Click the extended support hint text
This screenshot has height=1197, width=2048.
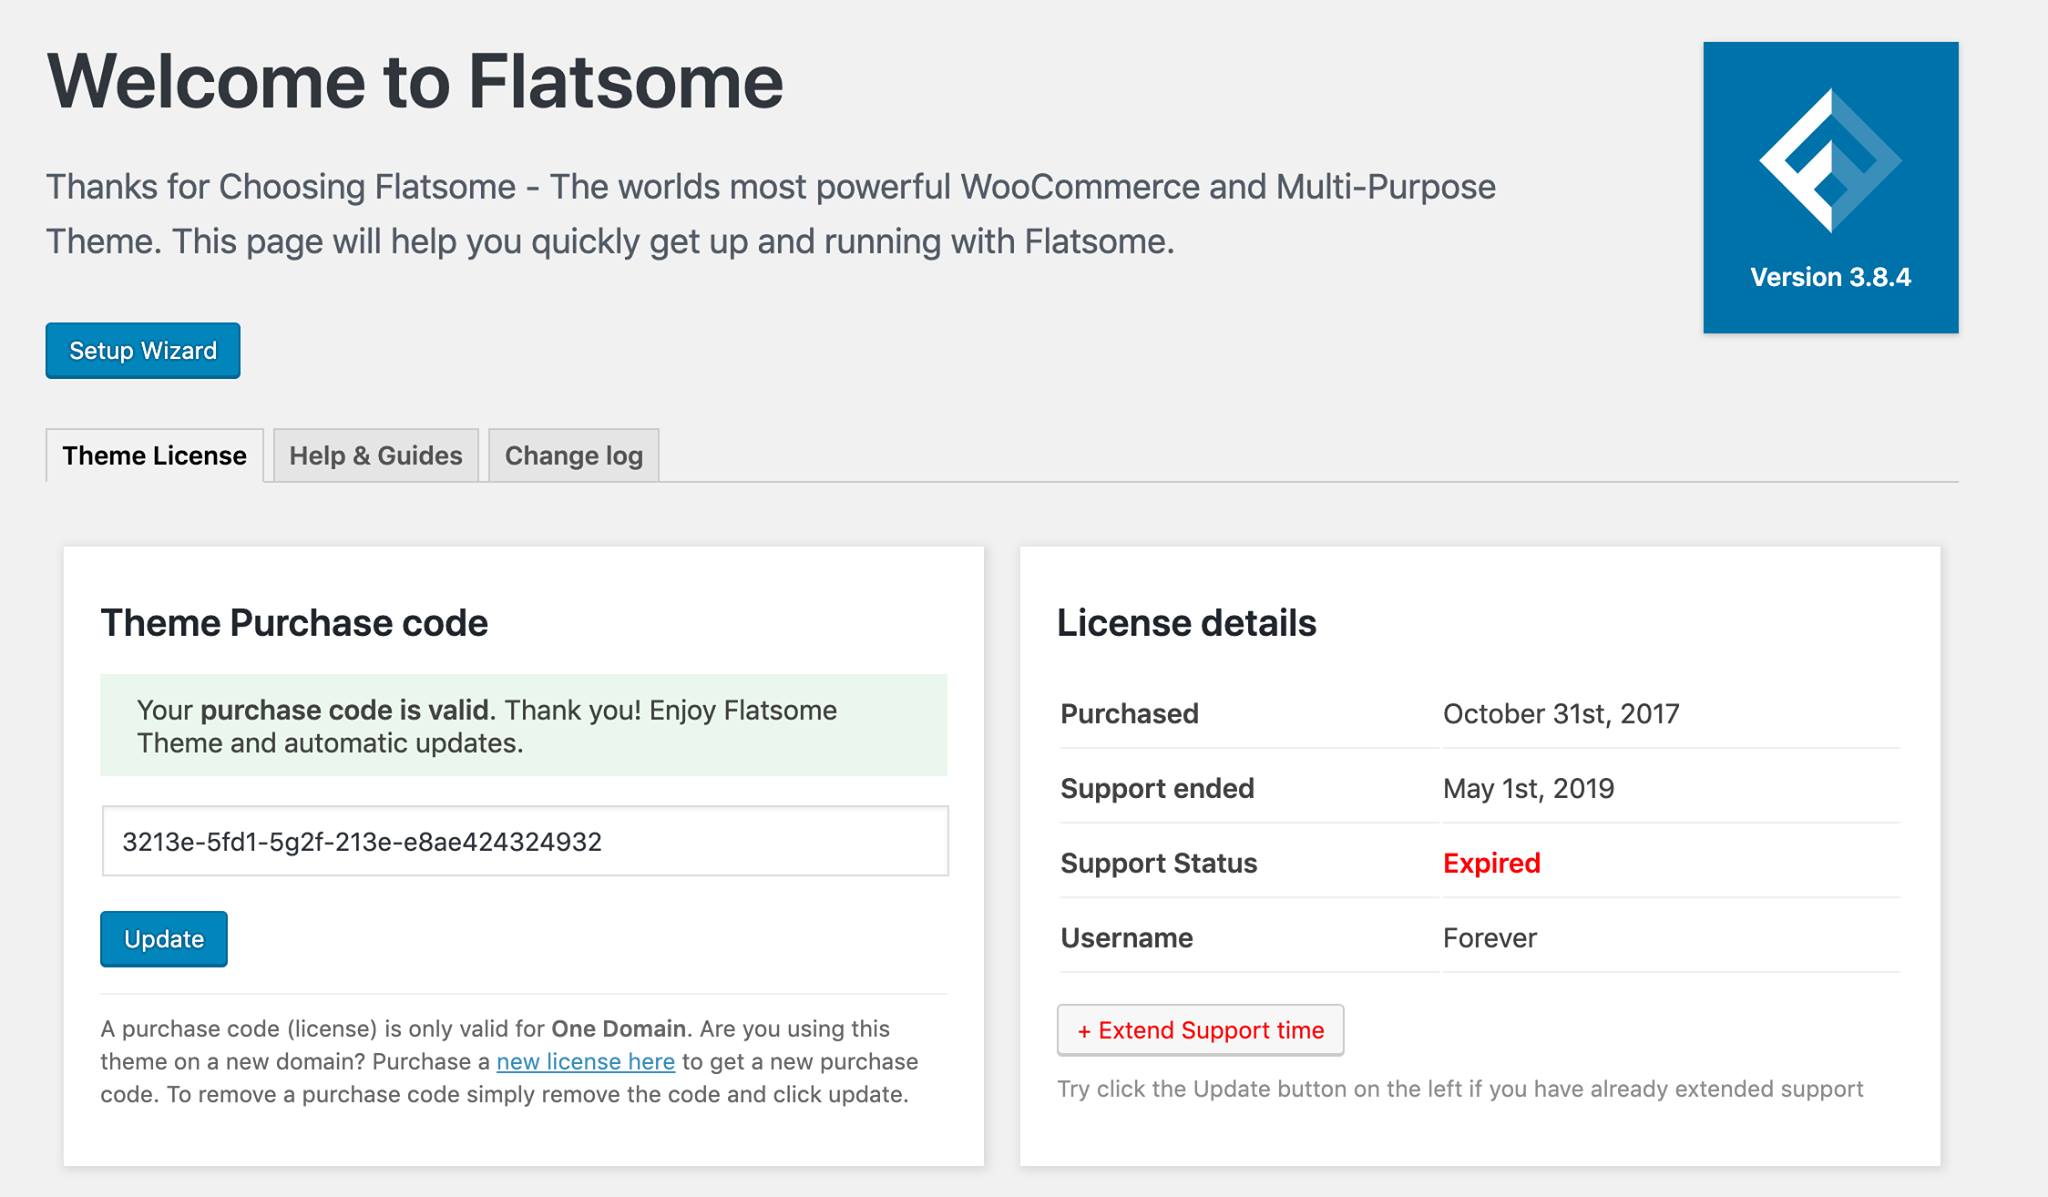click(x=1460, y=1089)
